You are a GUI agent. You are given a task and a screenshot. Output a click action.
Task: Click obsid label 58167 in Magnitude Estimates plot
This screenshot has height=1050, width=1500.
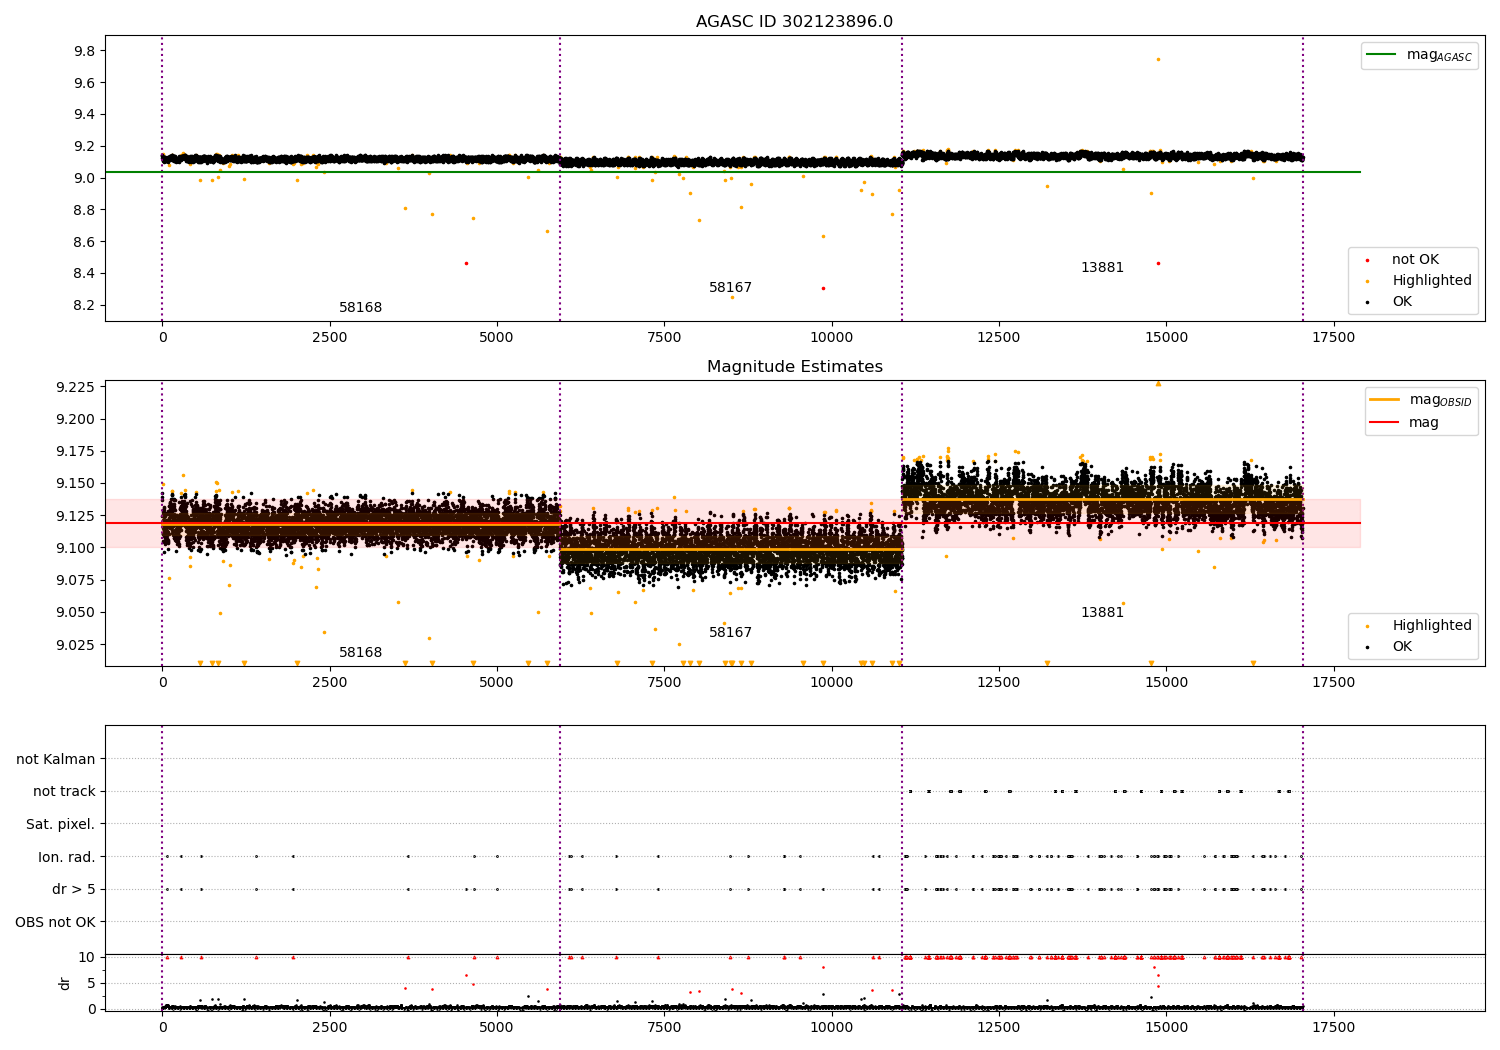pyautogui.click(x=730, y=633)
